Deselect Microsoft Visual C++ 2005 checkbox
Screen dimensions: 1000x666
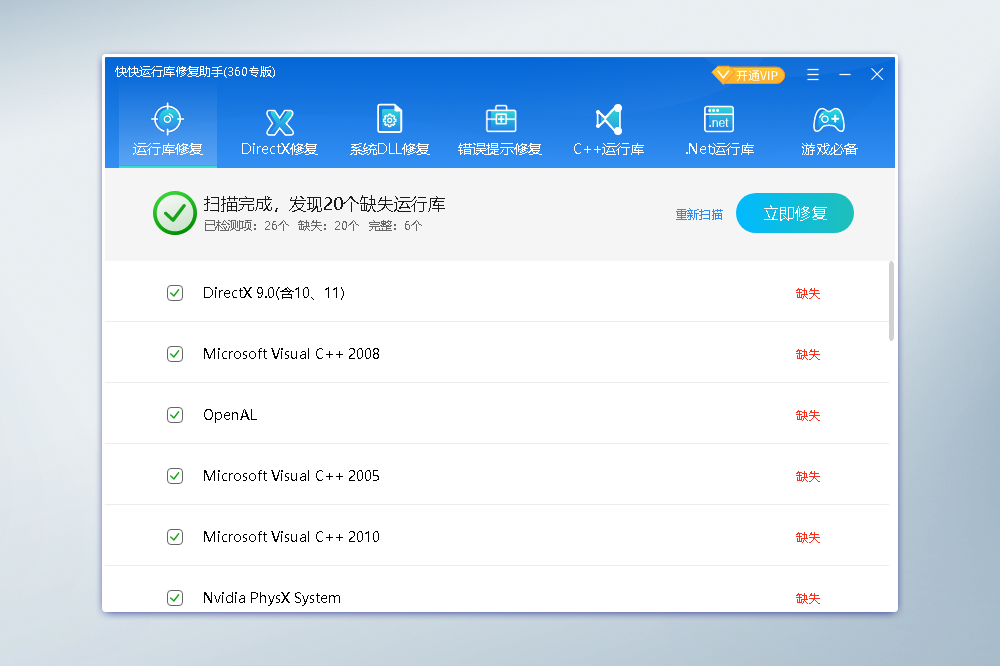point(175,476)
